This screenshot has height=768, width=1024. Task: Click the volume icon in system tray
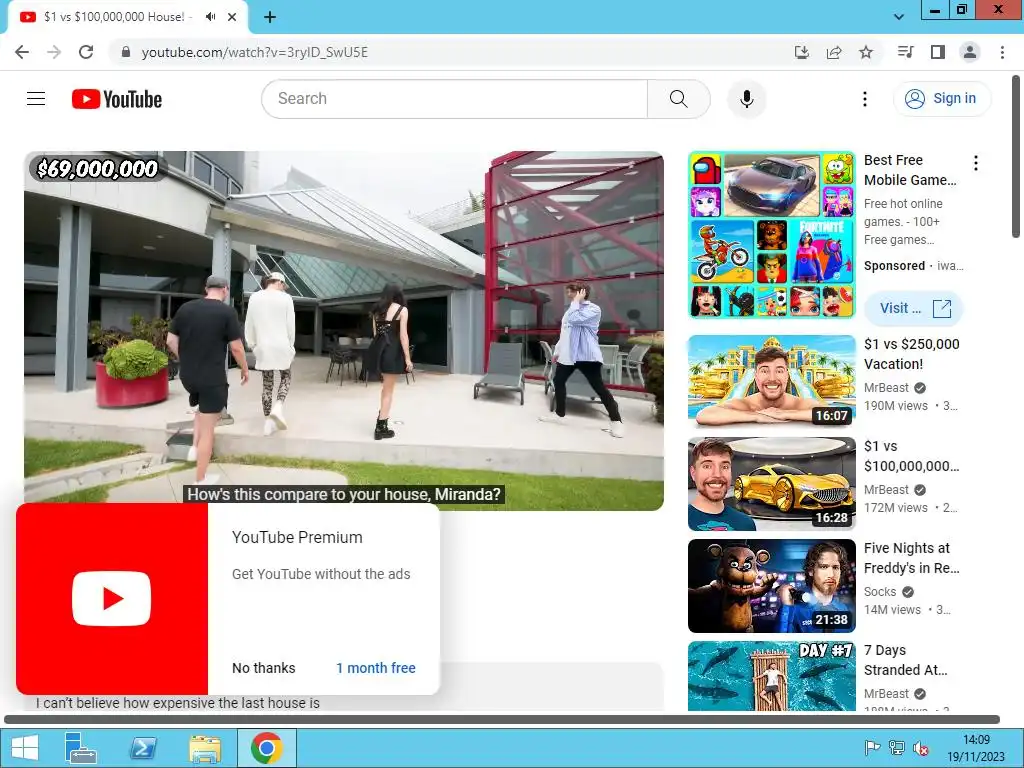click(x=921, y=748)
